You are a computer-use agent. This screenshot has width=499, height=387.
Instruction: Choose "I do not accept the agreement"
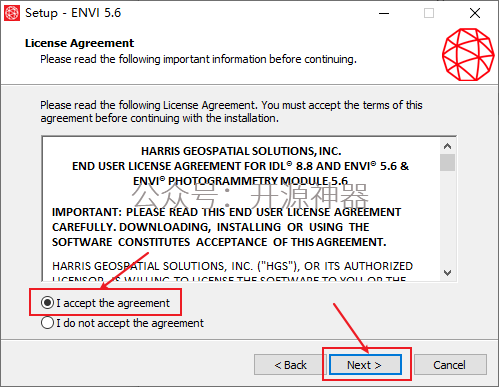tap(47, 323)
